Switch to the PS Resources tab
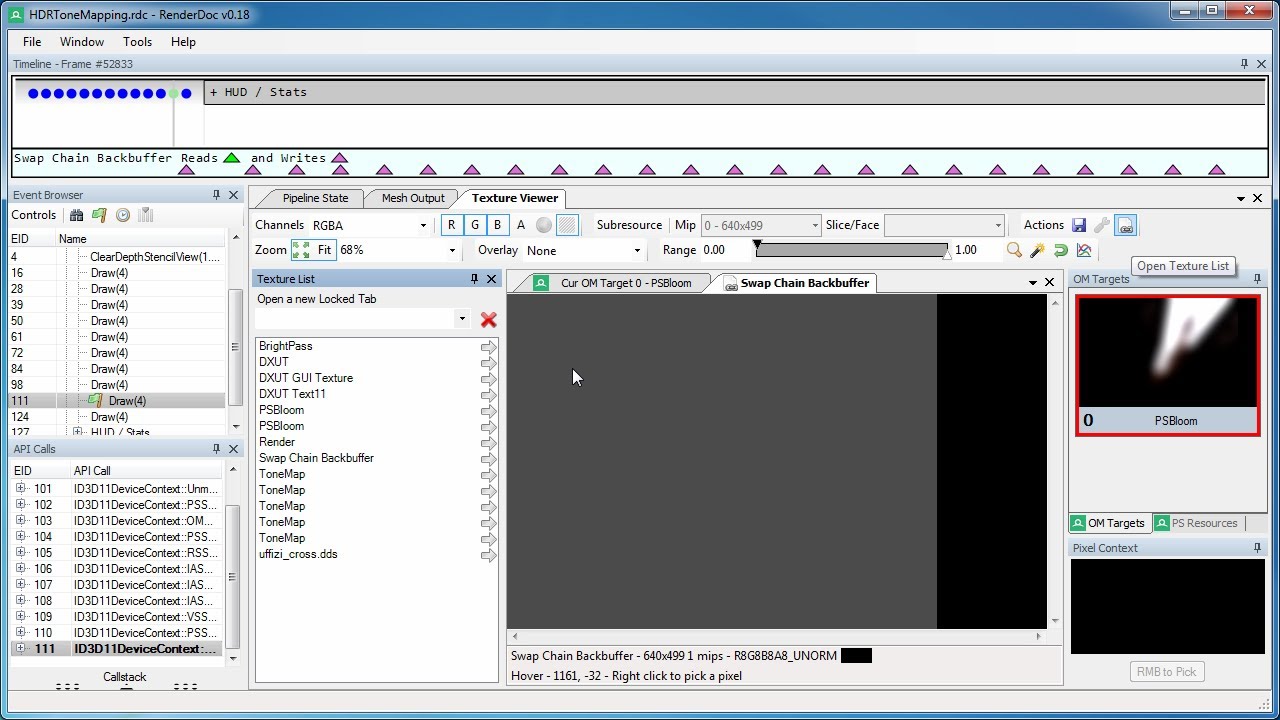The image size is (1280, 720). [x=1196, y=523]
